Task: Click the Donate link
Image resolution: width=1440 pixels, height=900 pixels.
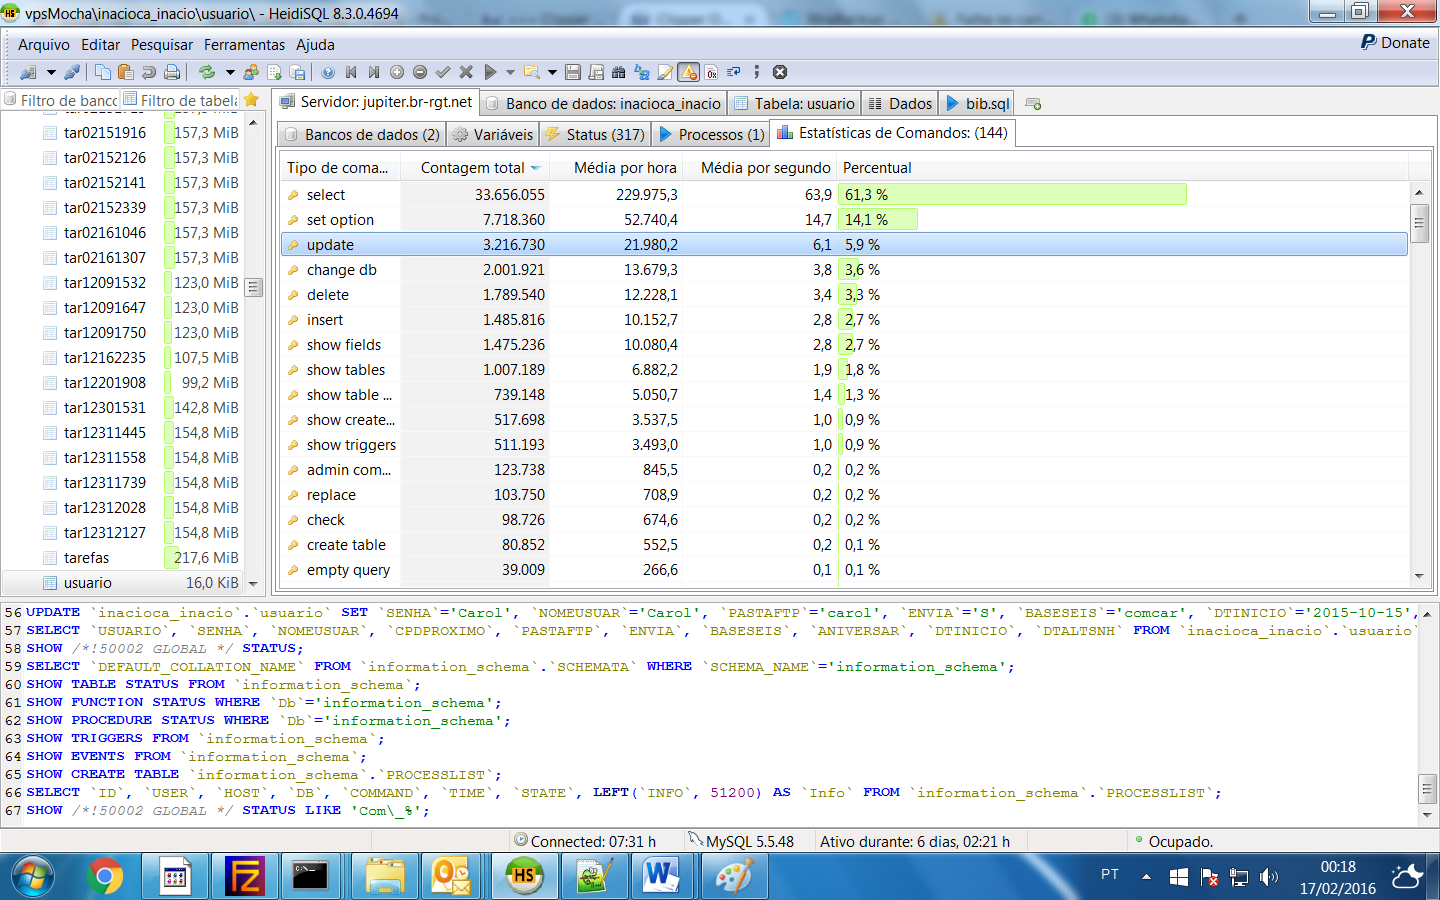Action: click(1396, 43)
